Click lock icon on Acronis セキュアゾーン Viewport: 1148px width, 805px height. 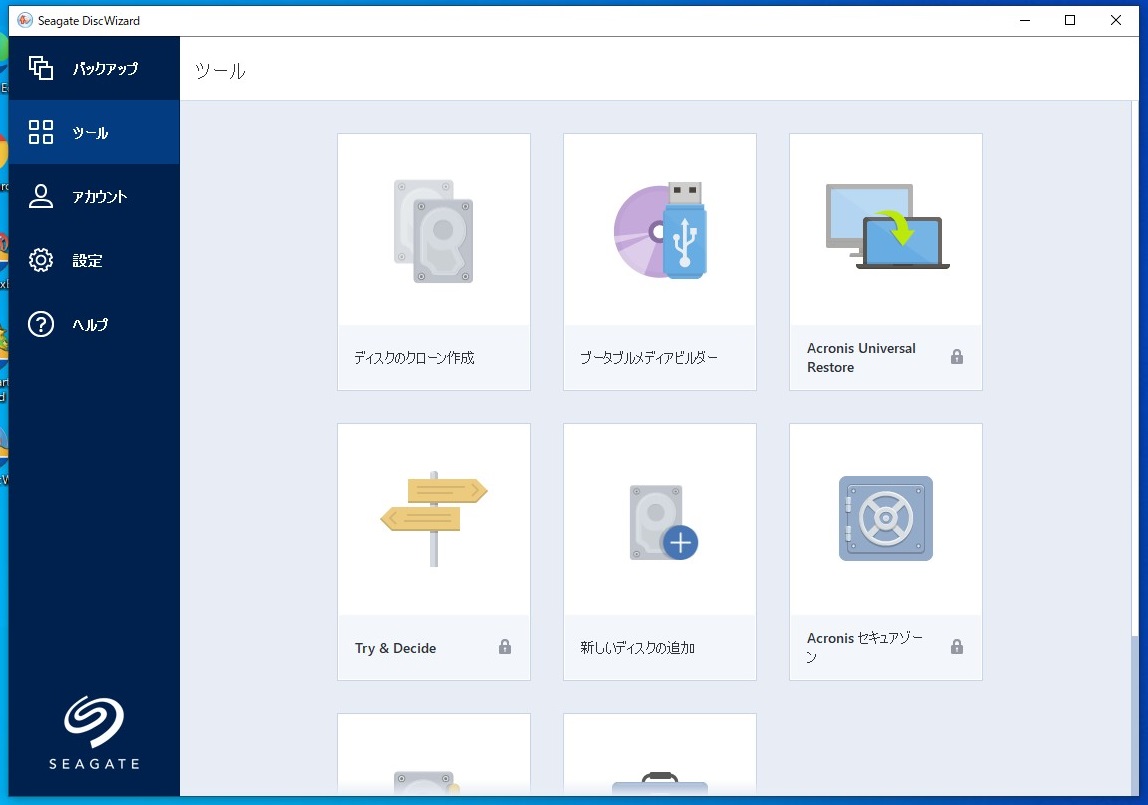(x=957, y=647)
